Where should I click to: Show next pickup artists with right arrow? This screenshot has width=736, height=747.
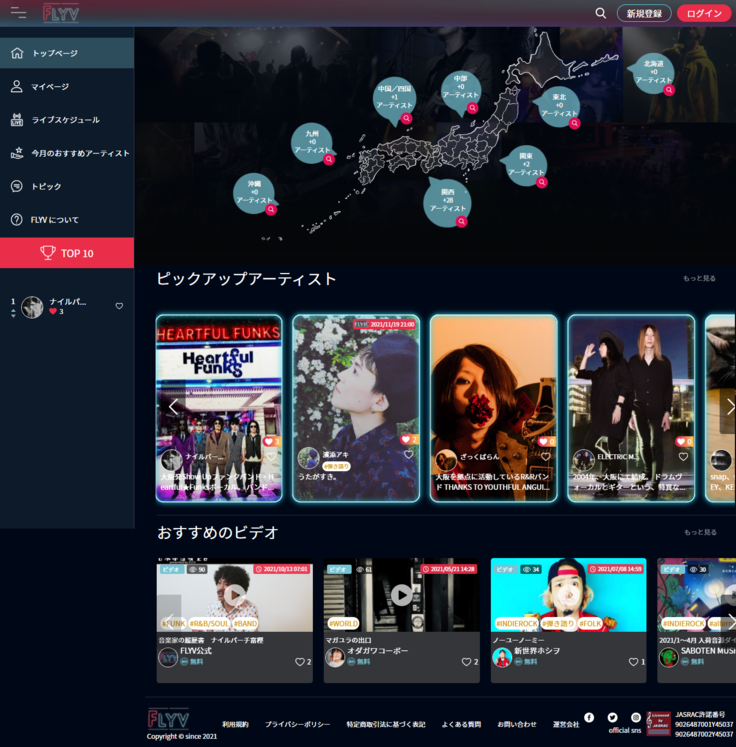click(729, 407)
